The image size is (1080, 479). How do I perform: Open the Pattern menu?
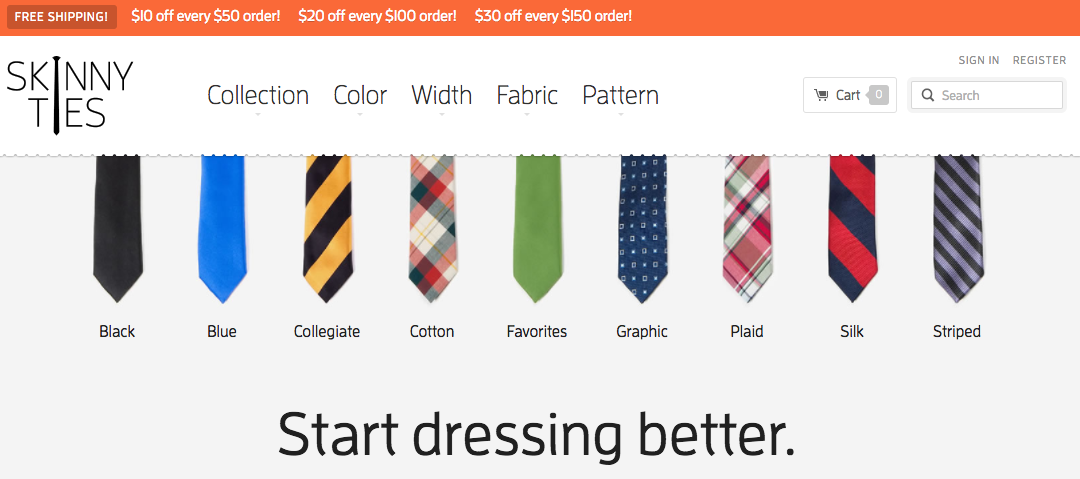tap(620, 96)
